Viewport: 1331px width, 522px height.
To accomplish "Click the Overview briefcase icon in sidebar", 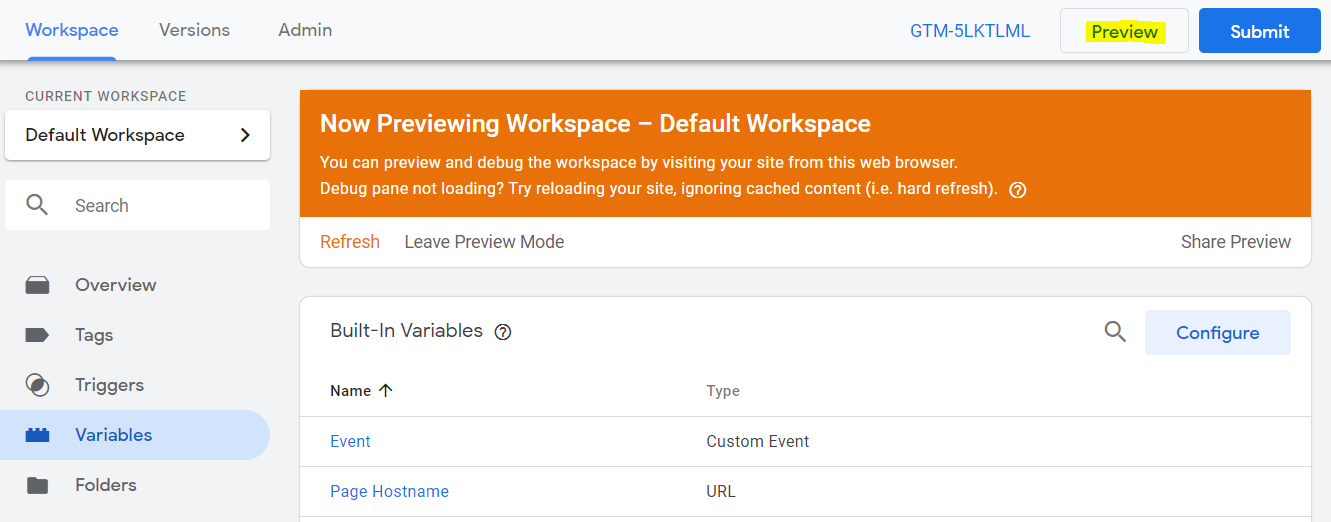I will coord(37,285).
